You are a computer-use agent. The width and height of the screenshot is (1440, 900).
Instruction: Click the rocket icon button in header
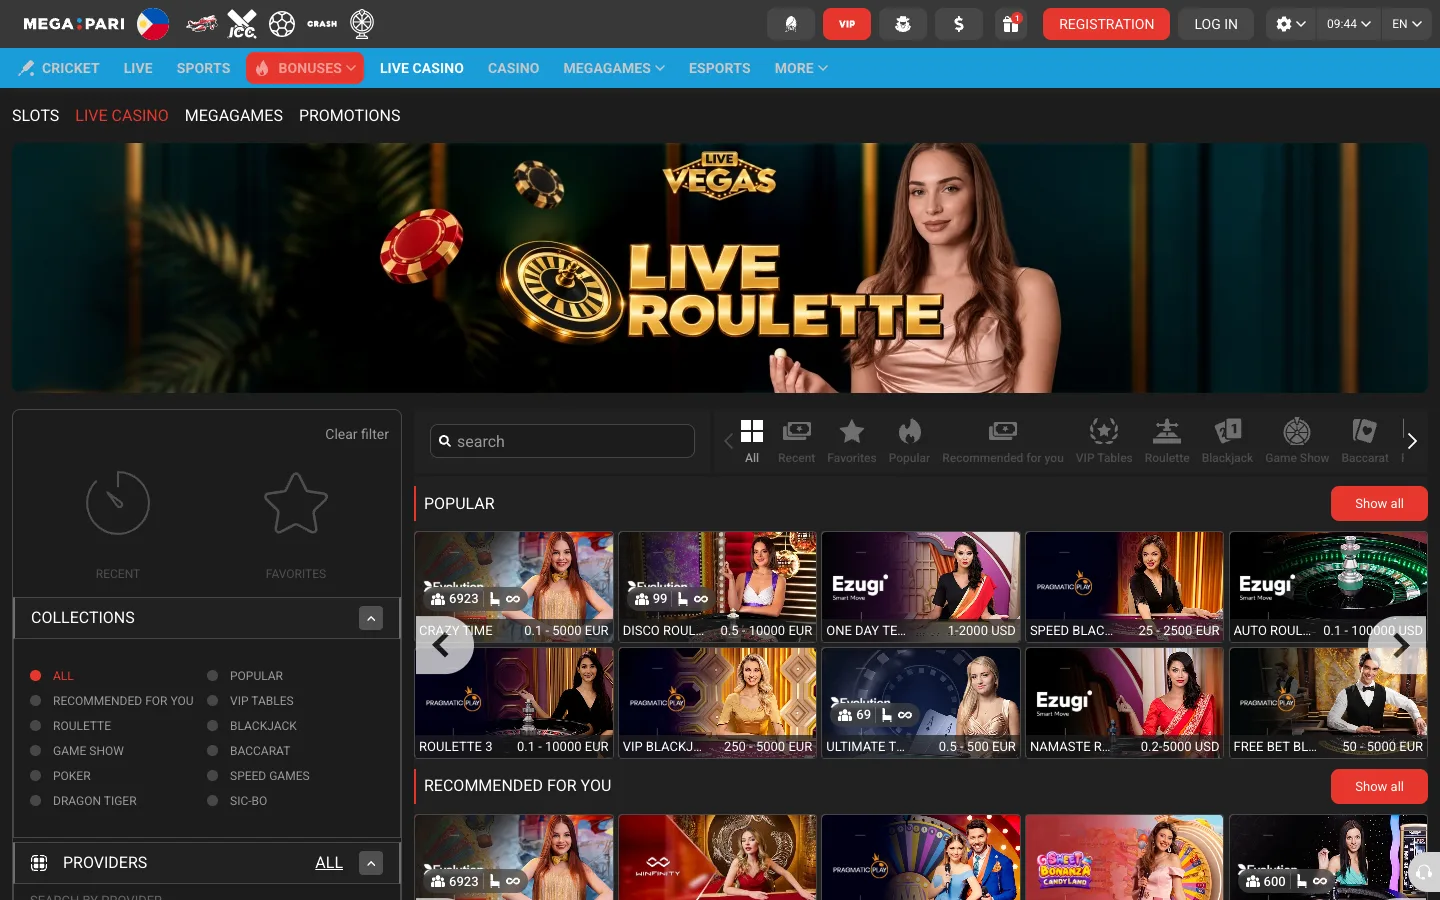tap(790, 24)
